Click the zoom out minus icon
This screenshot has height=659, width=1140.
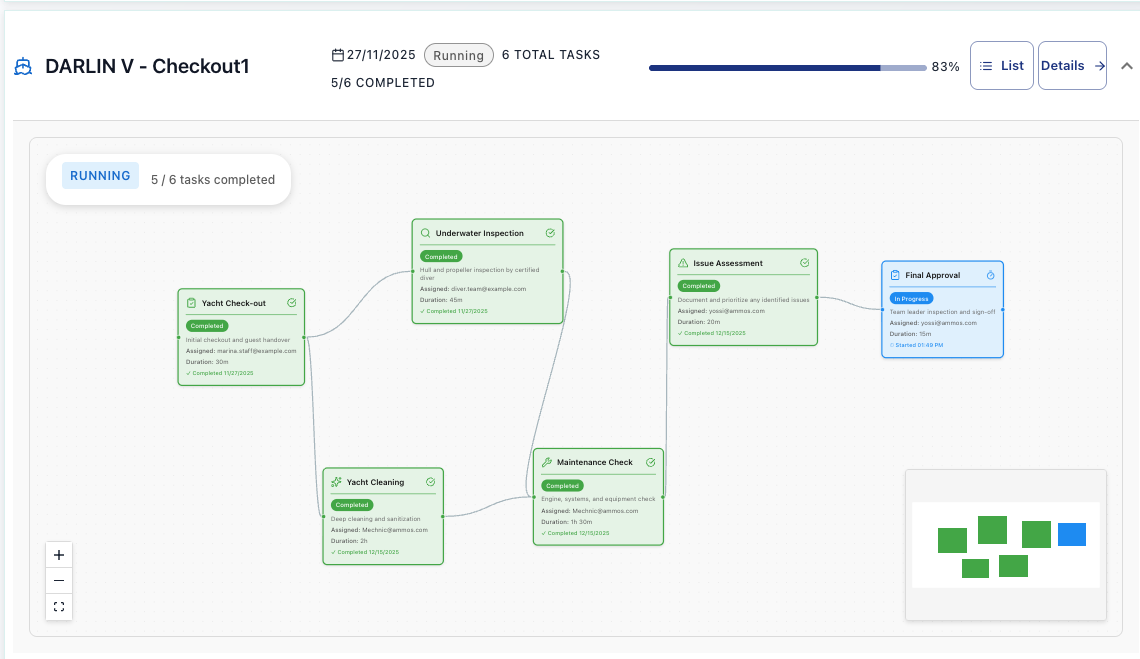coord(59,580)
